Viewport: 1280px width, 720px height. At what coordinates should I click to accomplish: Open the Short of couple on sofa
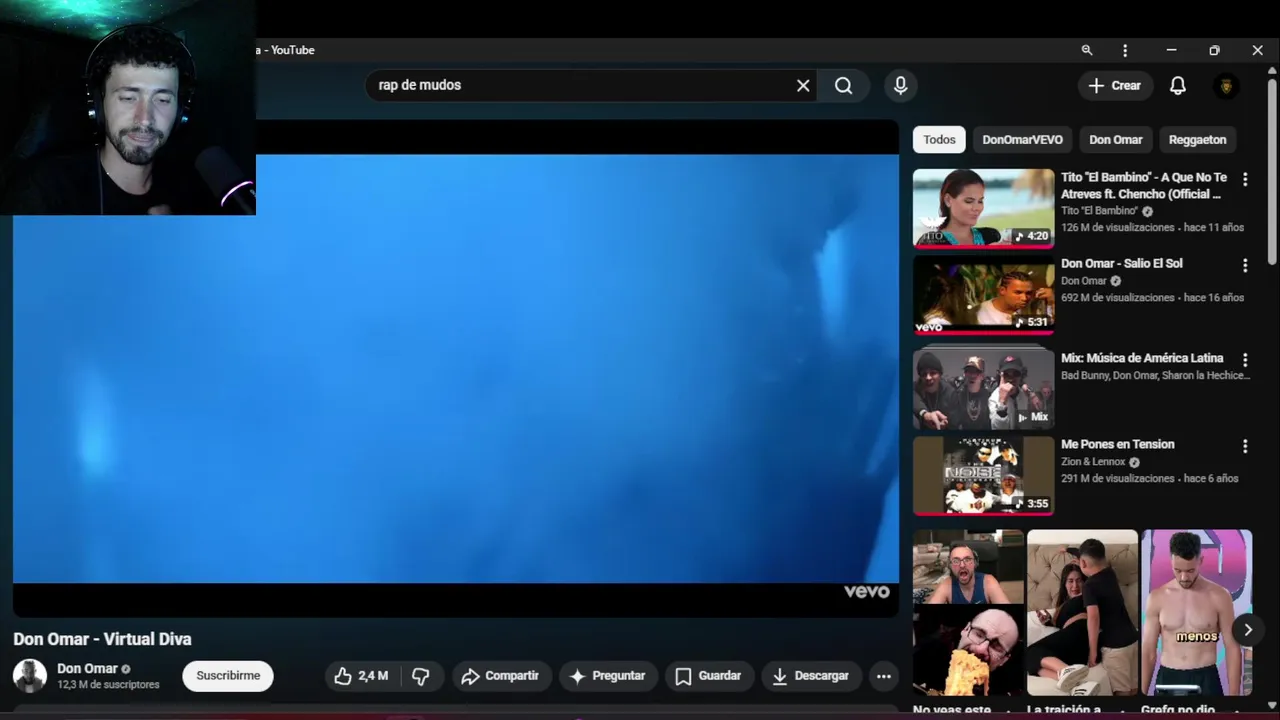pos(1082,612)
